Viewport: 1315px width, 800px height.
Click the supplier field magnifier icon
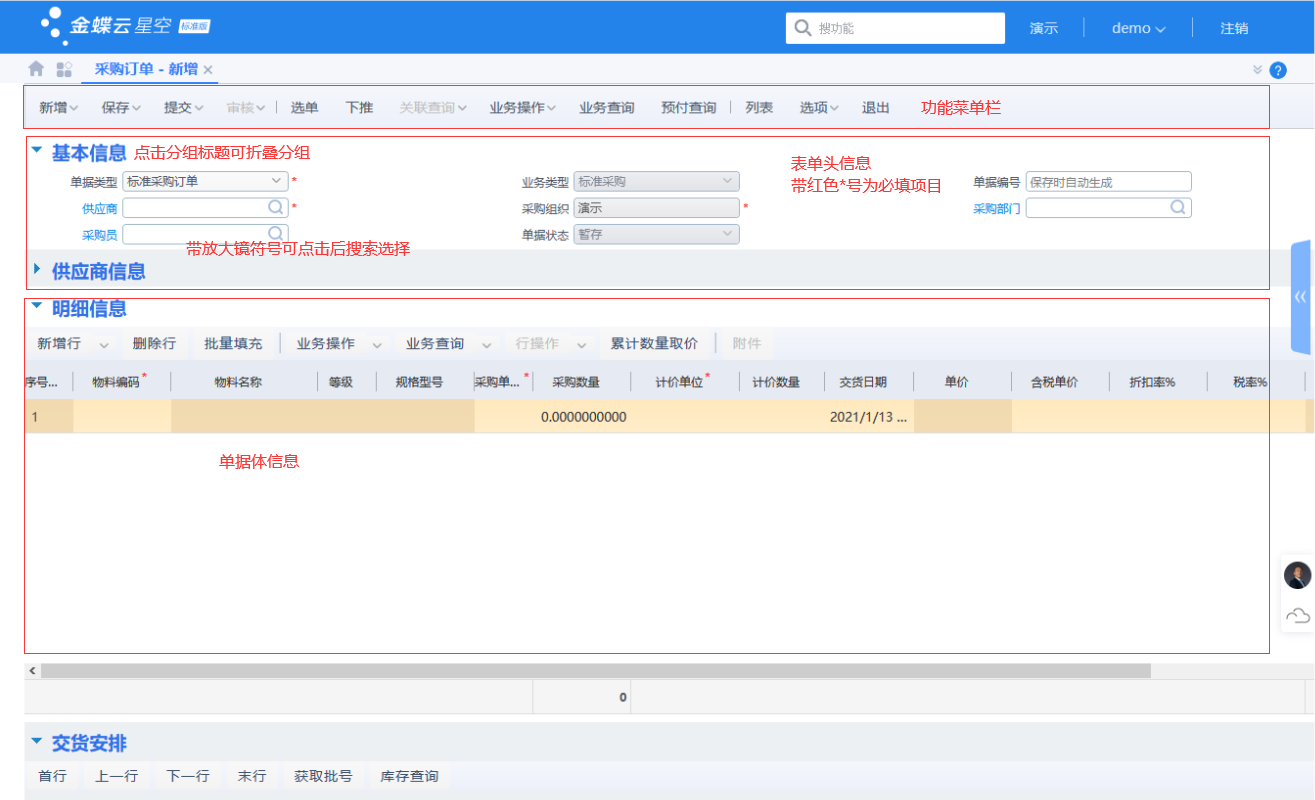pos(275,207)
